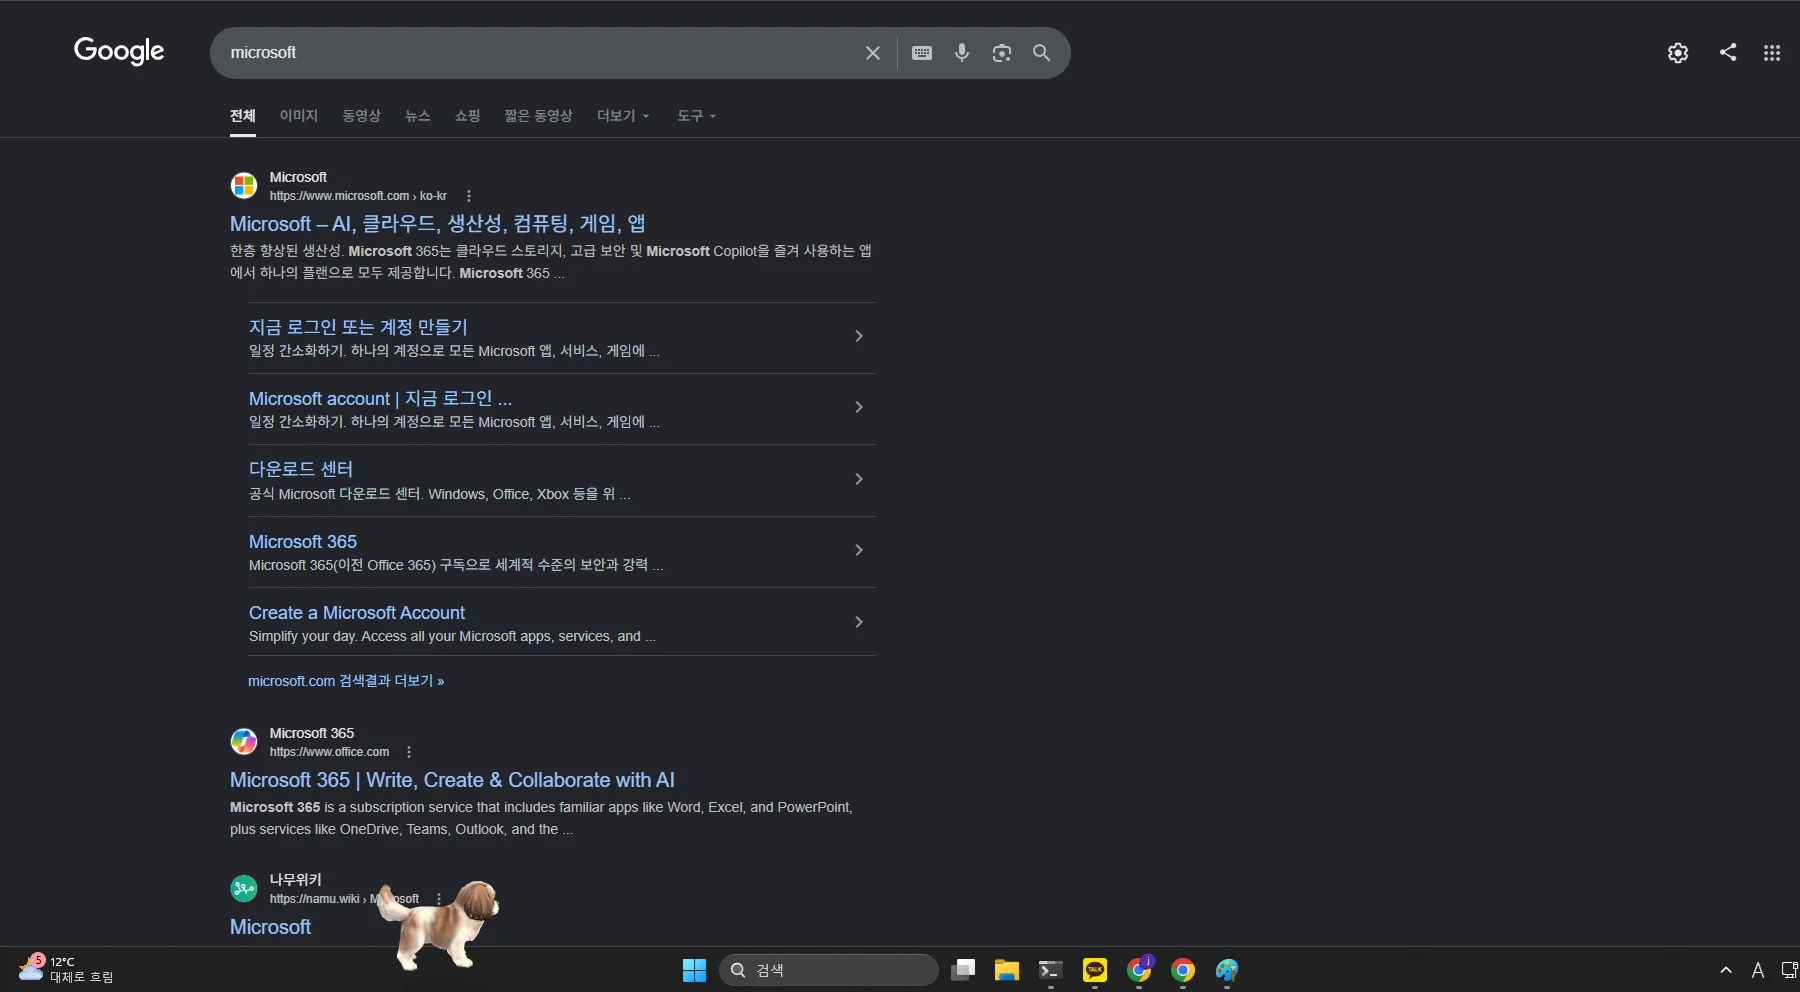The height and width of the screenshot is (992, 1800).
Task: Select the 전체 tab
Action: coord(243,116)
